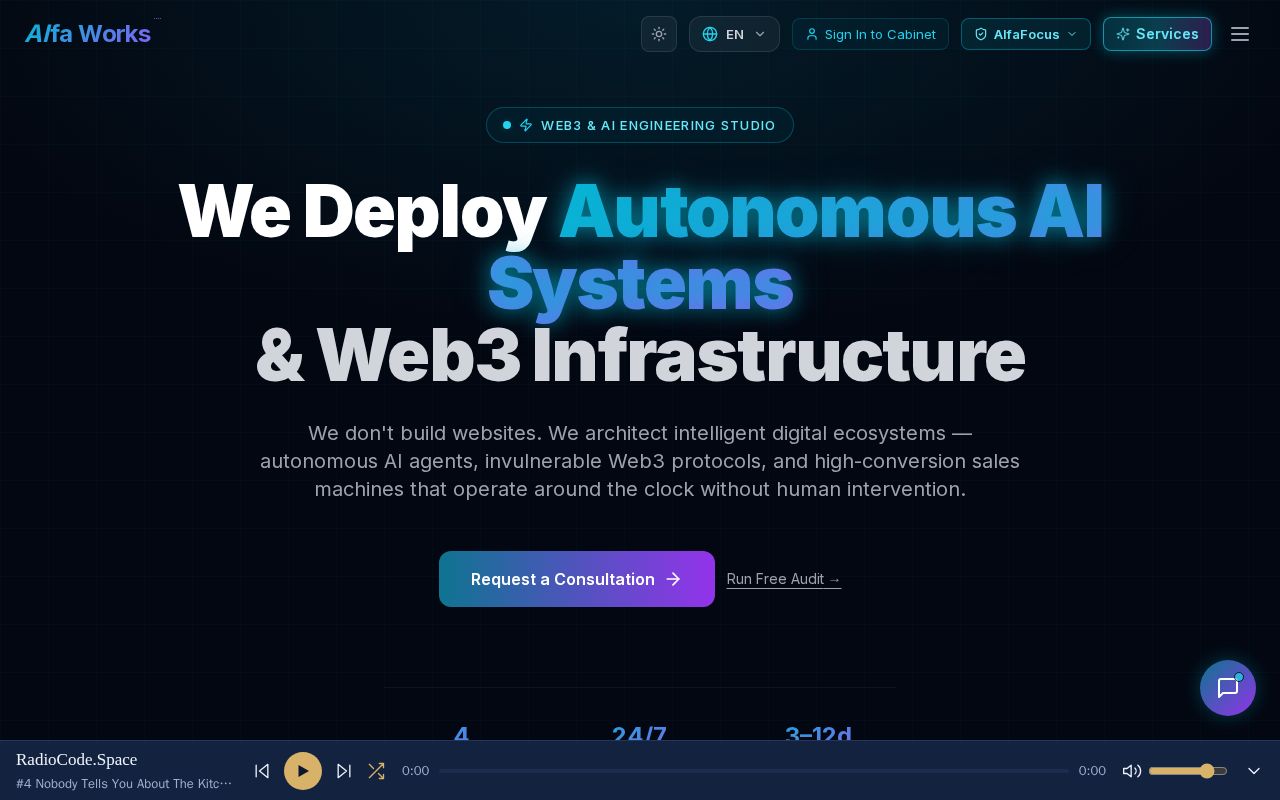Image resolution: width=1280 pixels, height=800 pixels.
Task: Collapse the radio player bar
Action: tap(1254, 771)
